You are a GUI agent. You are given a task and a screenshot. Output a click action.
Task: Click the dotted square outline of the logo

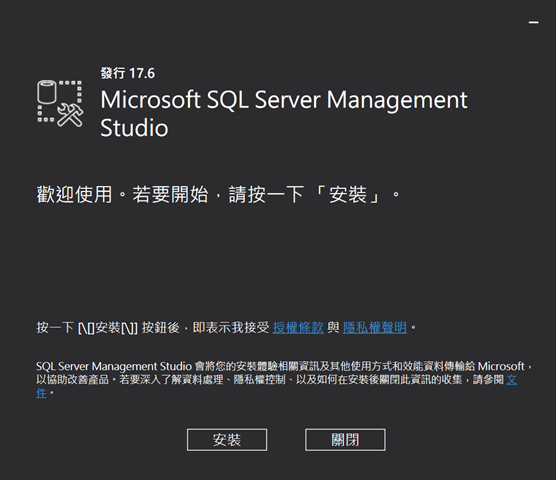[x=60, y=101]
